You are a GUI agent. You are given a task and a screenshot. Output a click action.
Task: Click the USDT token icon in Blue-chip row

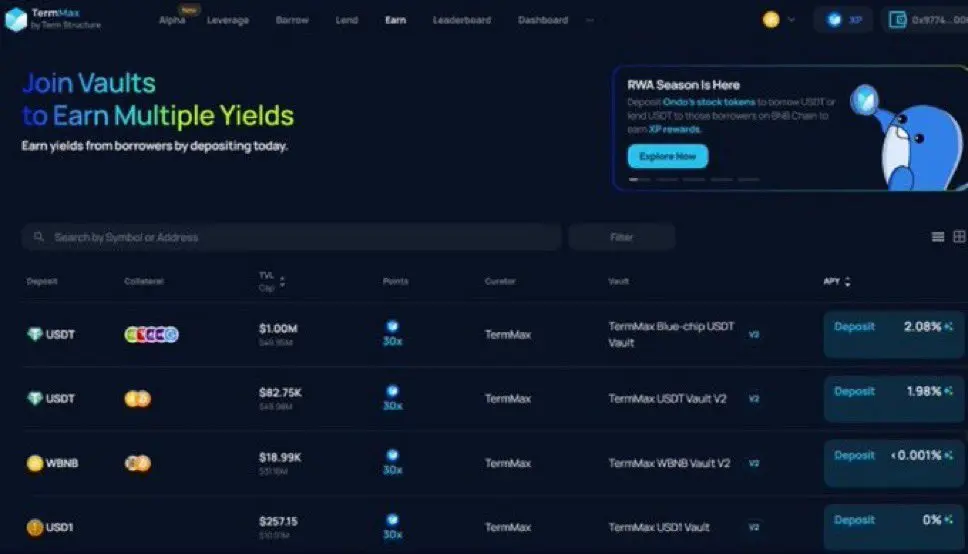[x=35, y=334]
